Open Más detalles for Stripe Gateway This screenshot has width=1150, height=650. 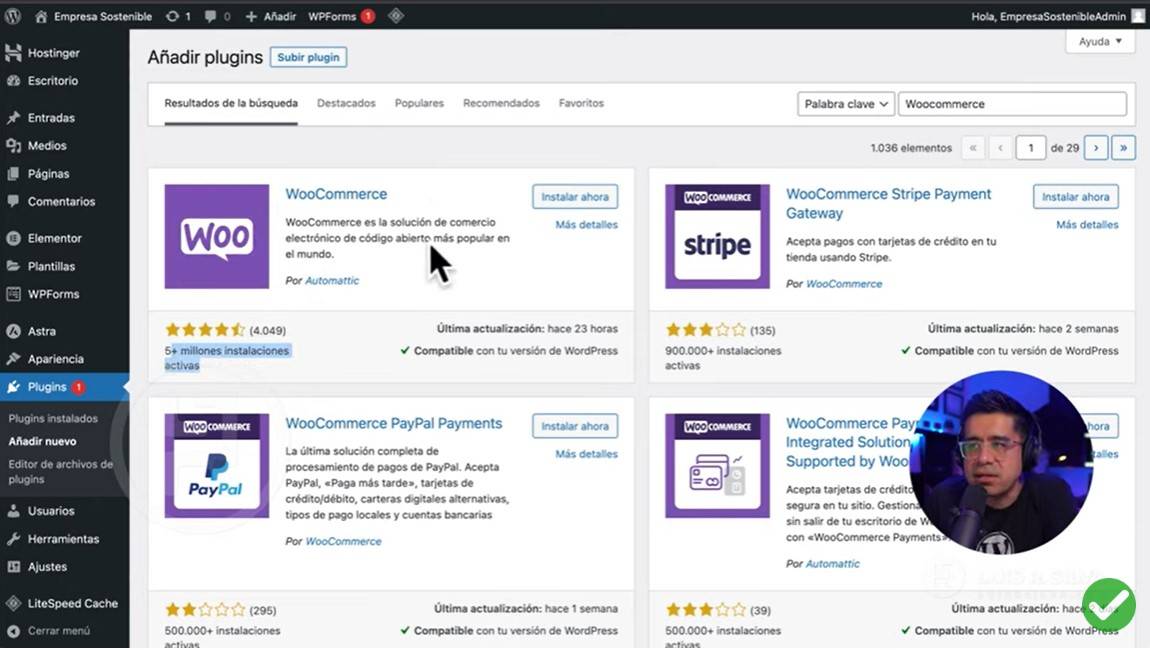click(x=1088, y=224)
